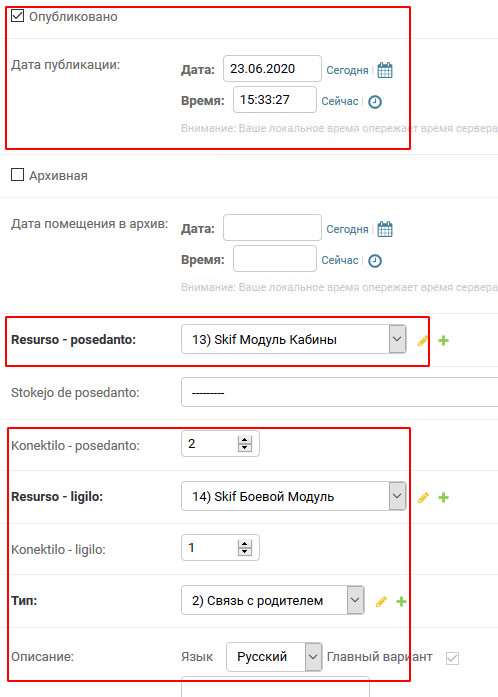Open calendar icon for archive date
The image size is (498, 697).
click(x=385, y=229)
